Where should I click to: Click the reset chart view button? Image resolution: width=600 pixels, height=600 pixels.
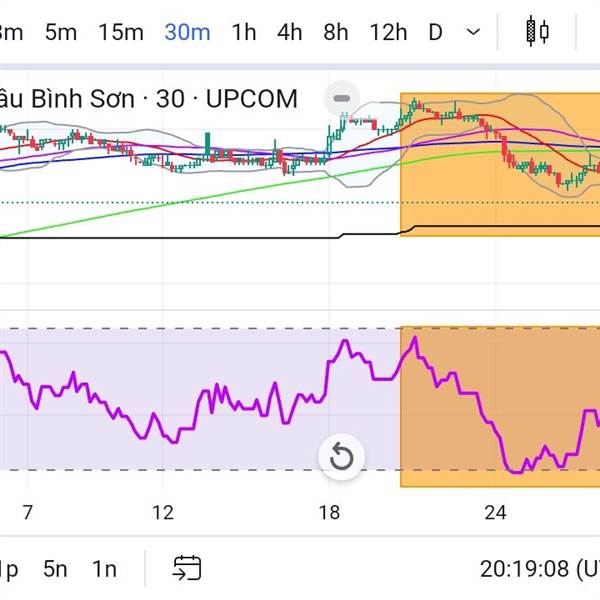tap(341, 457)
